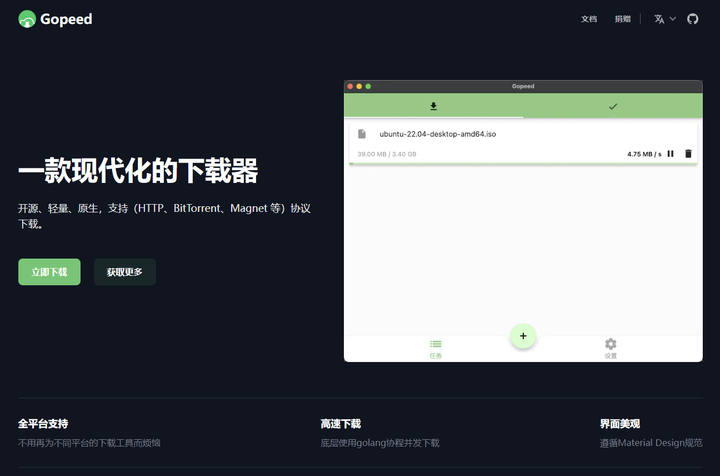Pause the ubuntu iso download
720x476 pixels.
670,154
